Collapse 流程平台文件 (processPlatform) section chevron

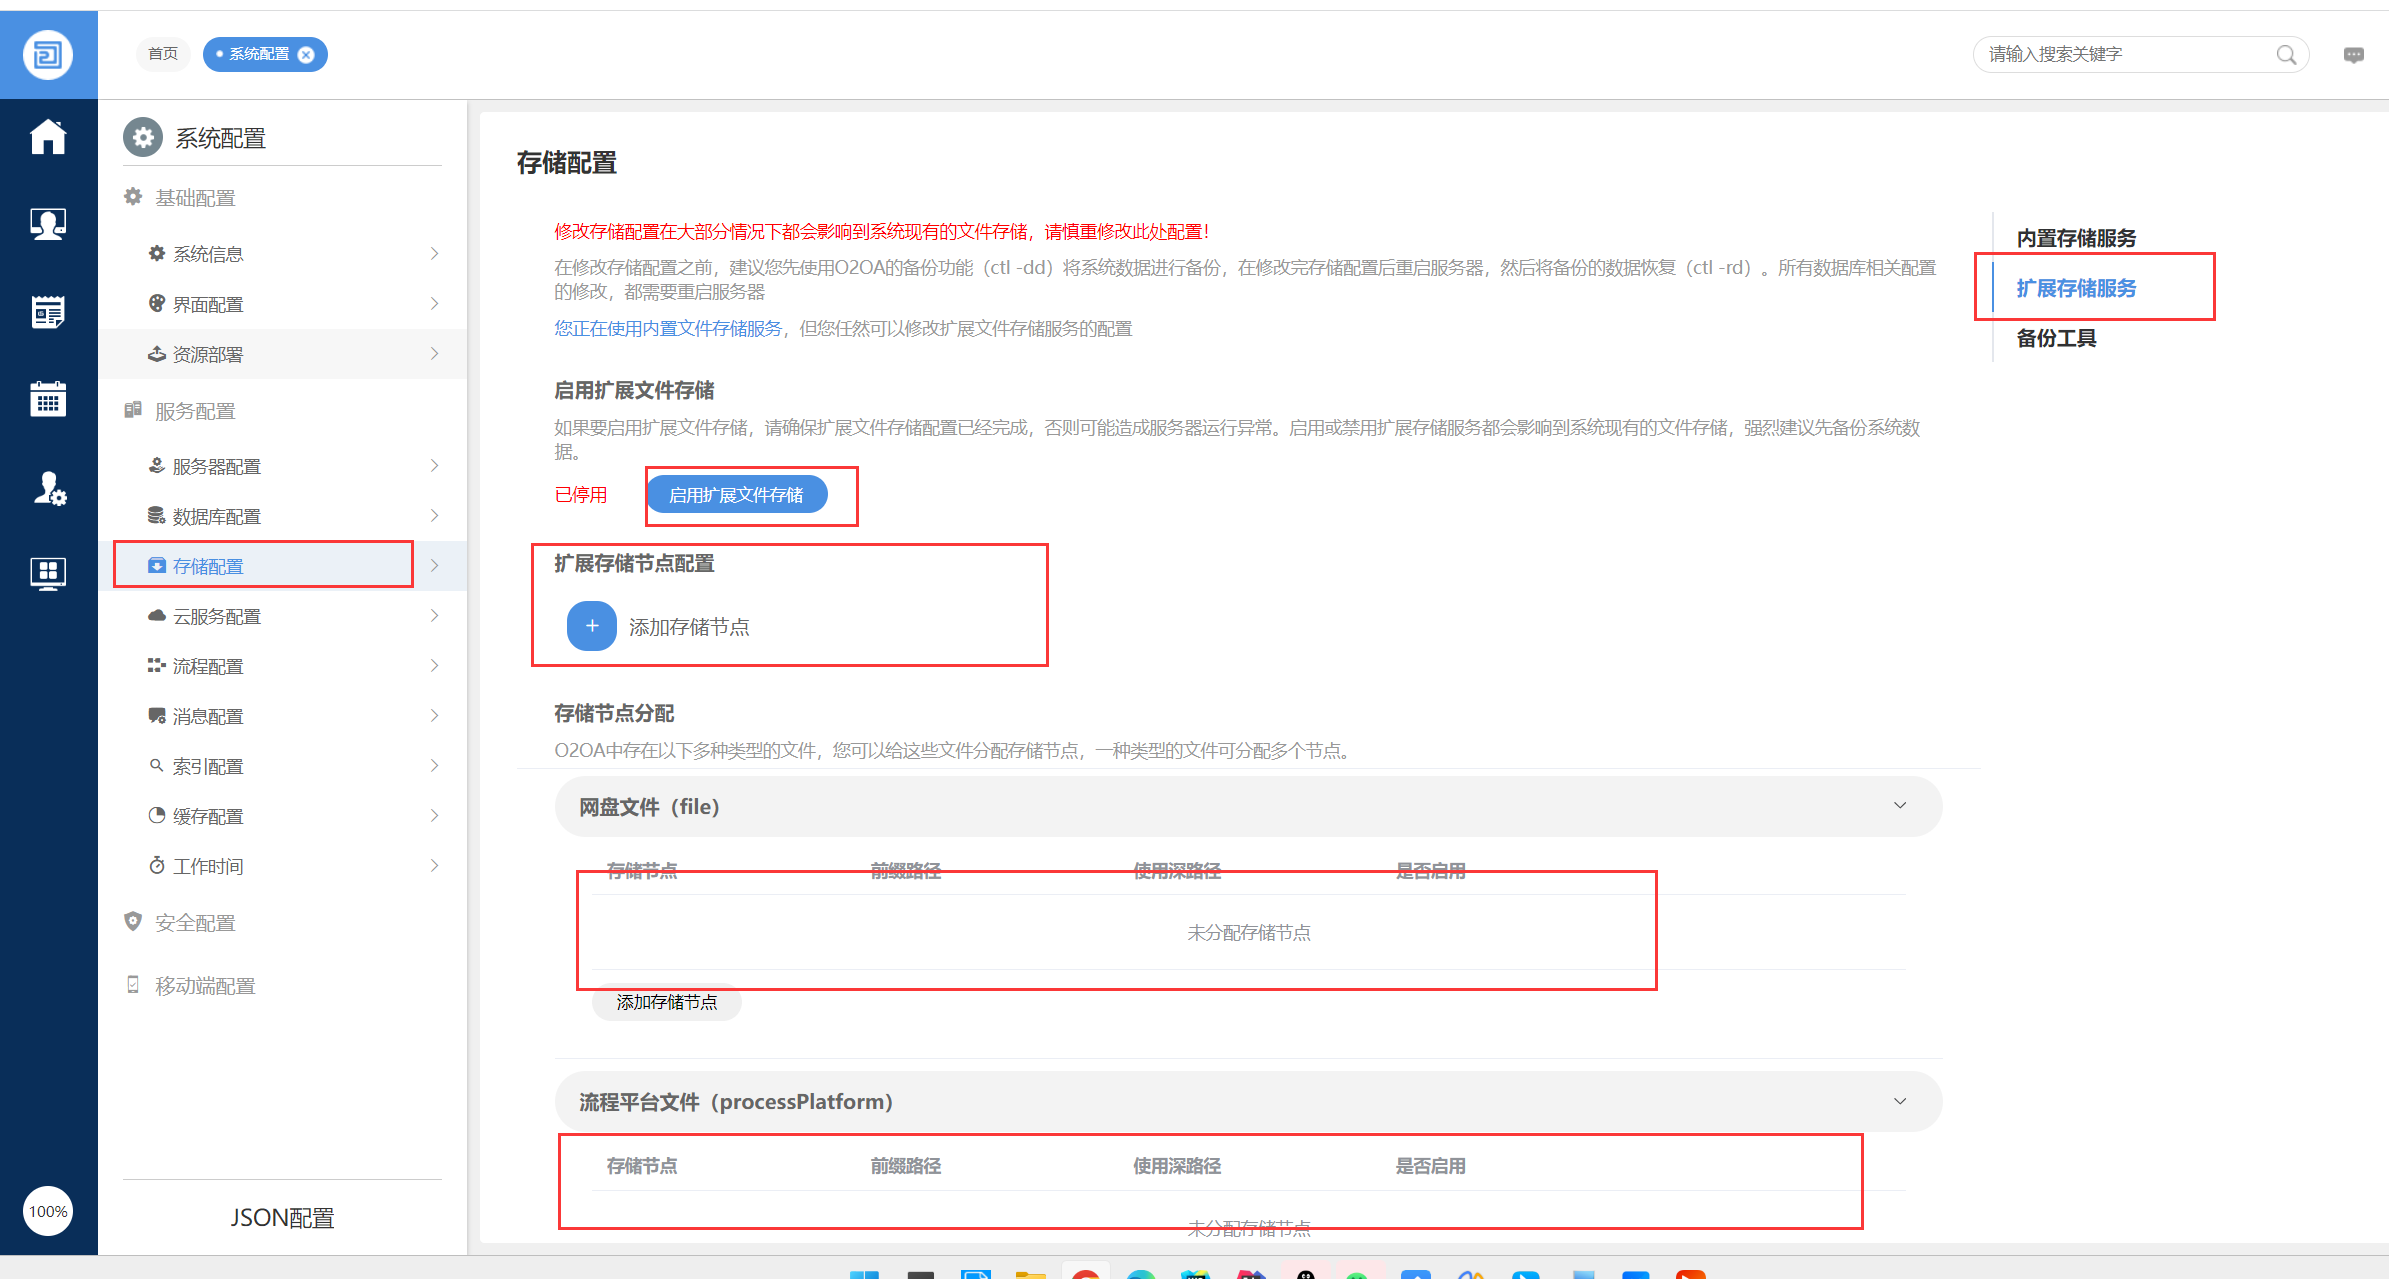pos(1899,1101)
